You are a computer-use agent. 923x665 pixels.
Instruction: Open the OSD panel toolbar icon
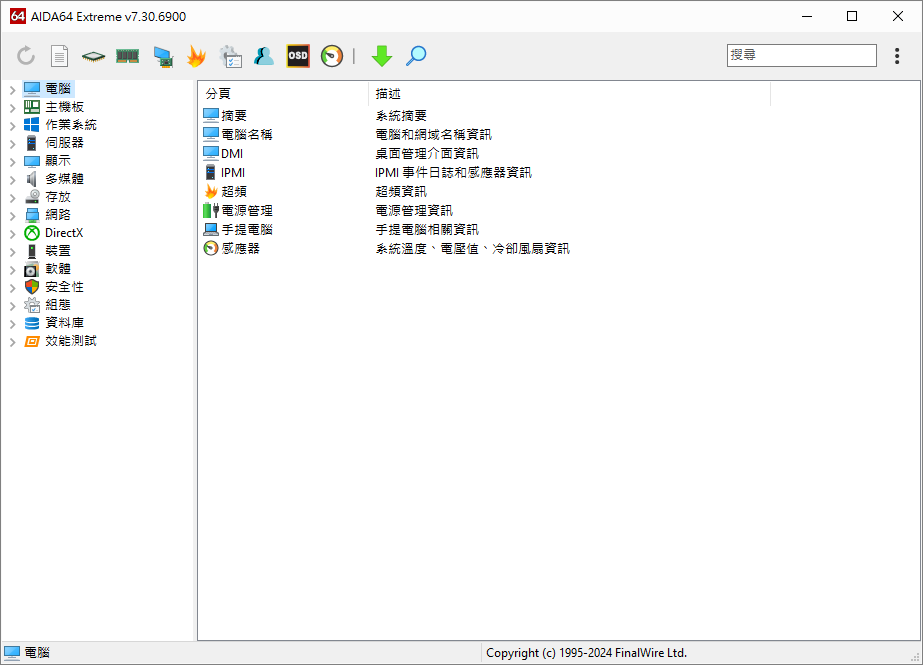click(298, 56)
